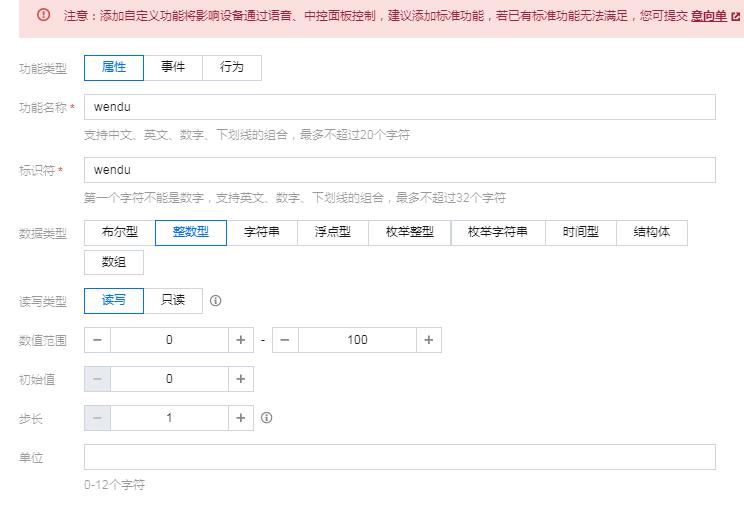This screenshot has width=744, height=508.
Task: Switch function type to 行为
Action: tap(231, 68)
